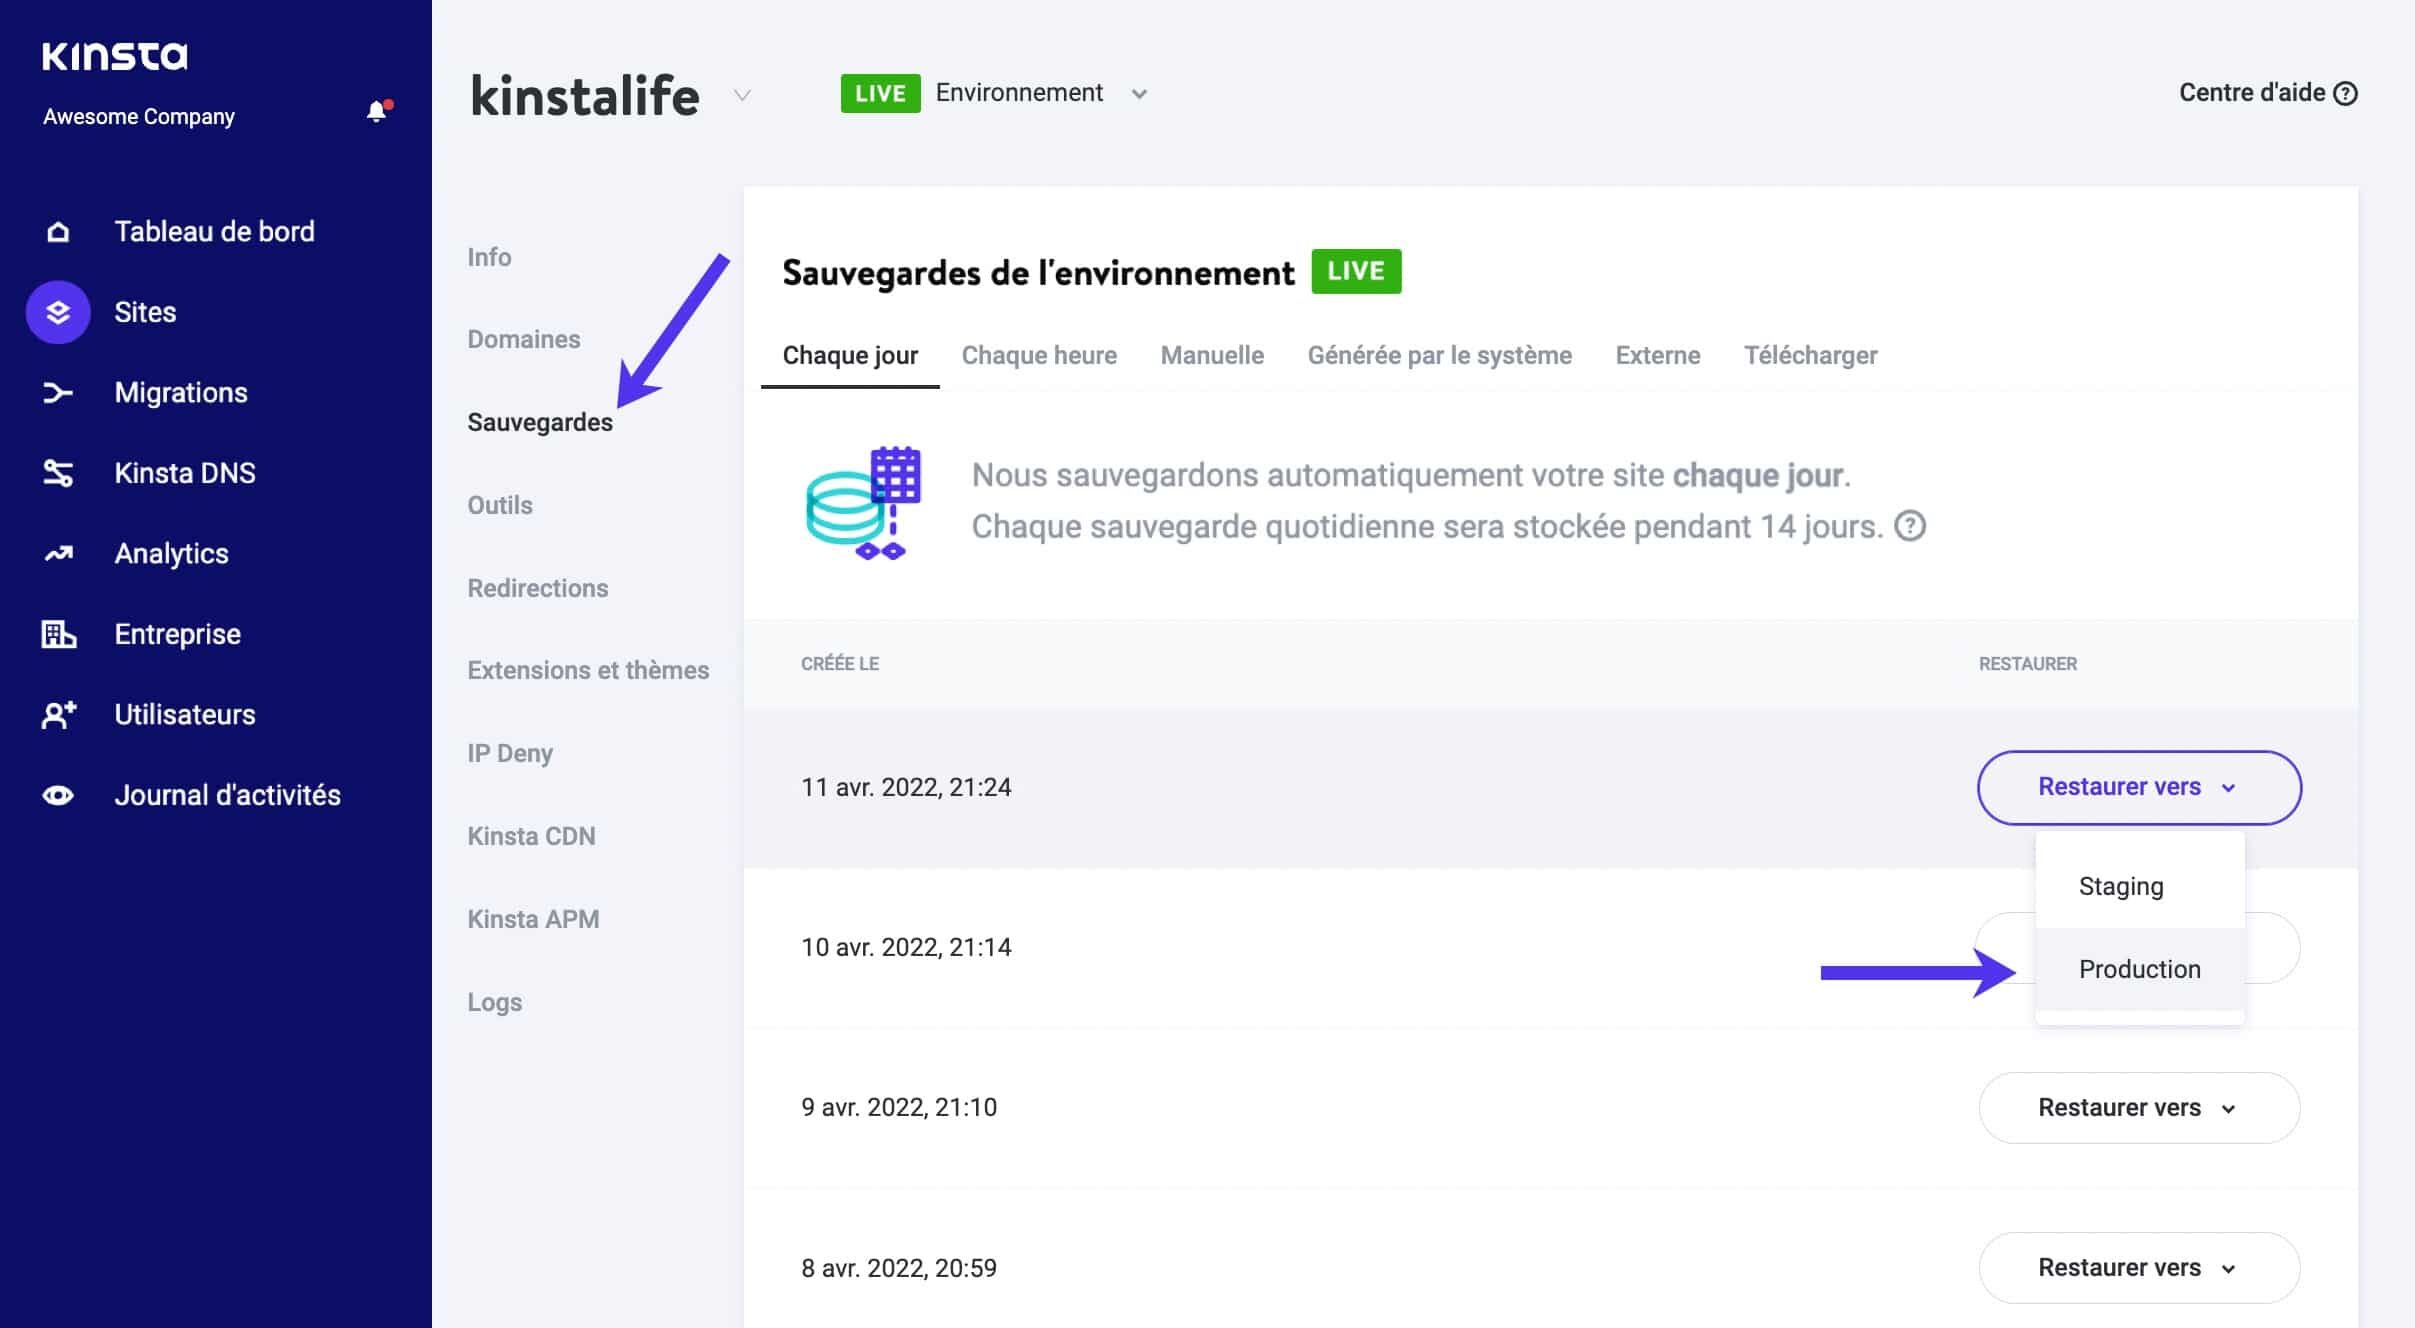Open the Sauvegardes section
Image resolution: width=2415 pixels, height=1328 pixels.
coord(540,423)
